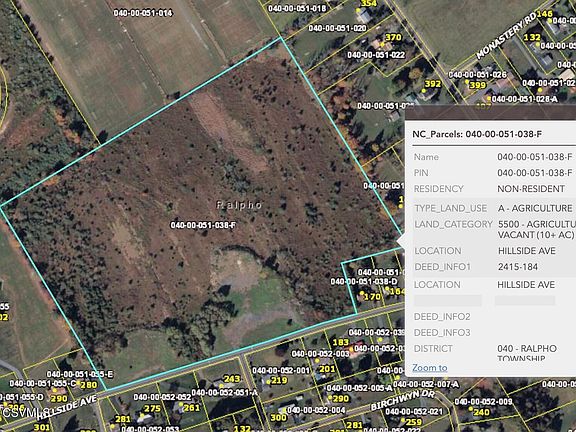Click the yellow address marker 183

(341, 342)
